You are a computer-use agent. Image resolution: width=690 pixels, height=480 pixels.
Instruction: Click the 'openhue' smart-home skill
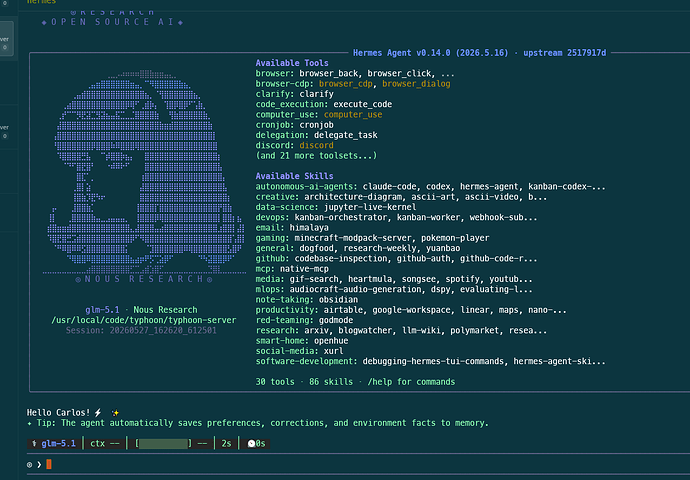[x=331, y=341]
